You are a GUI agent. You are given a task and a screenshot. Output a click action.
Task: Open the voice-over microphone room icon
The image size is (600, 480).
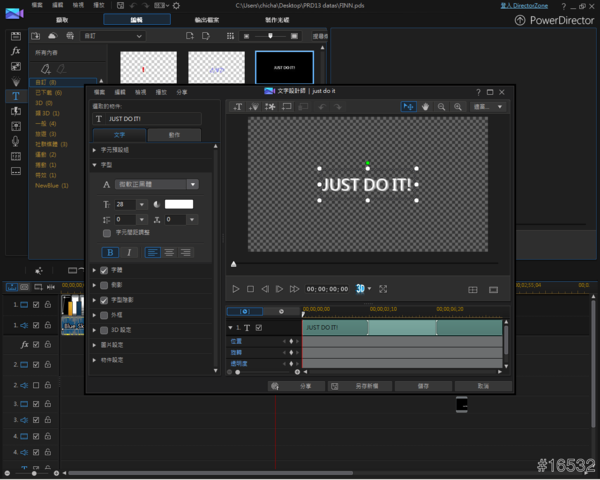point(16,141)
